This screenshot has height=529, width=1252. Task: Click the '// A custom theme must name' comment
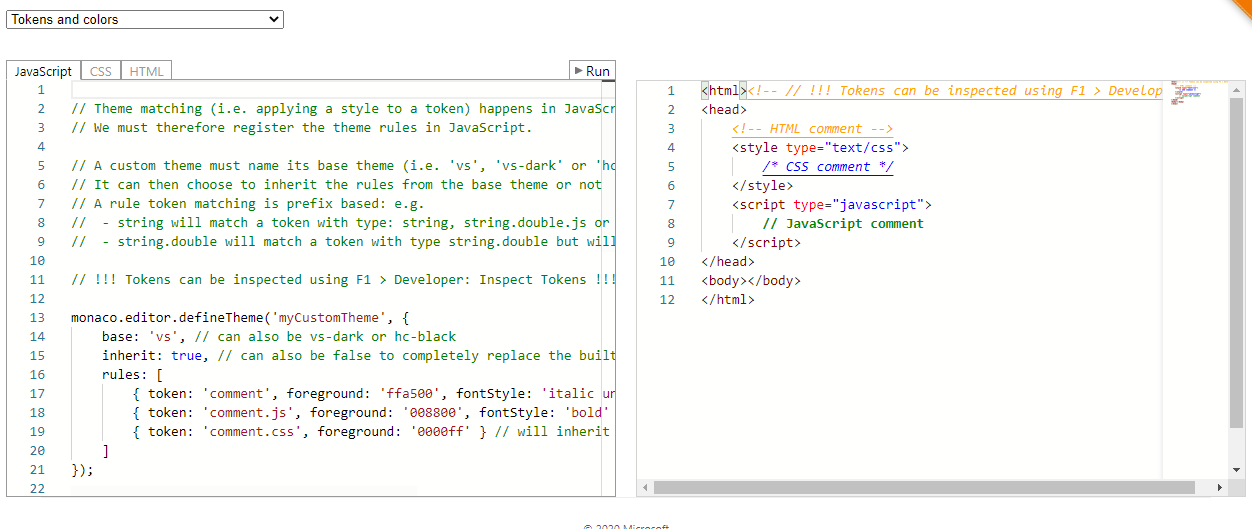click(x=343, y=166)
